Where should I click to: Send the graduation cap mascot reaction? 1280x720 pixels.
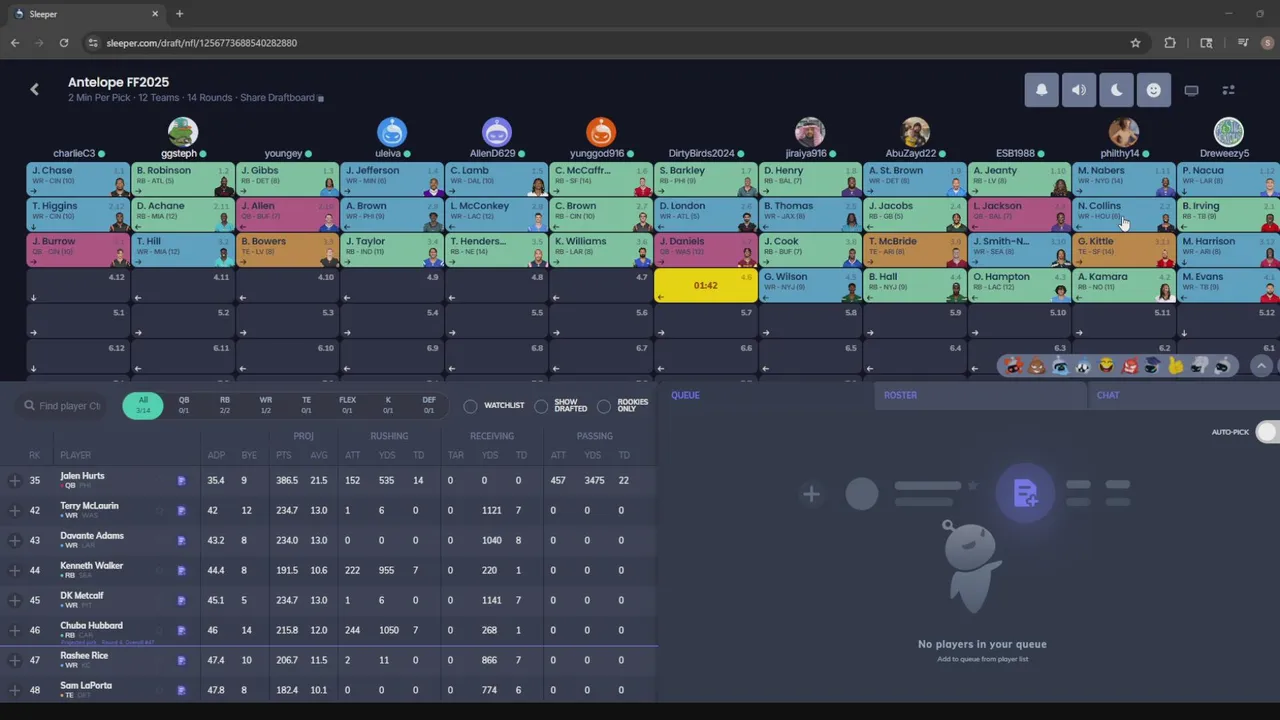pos(1152,367)
